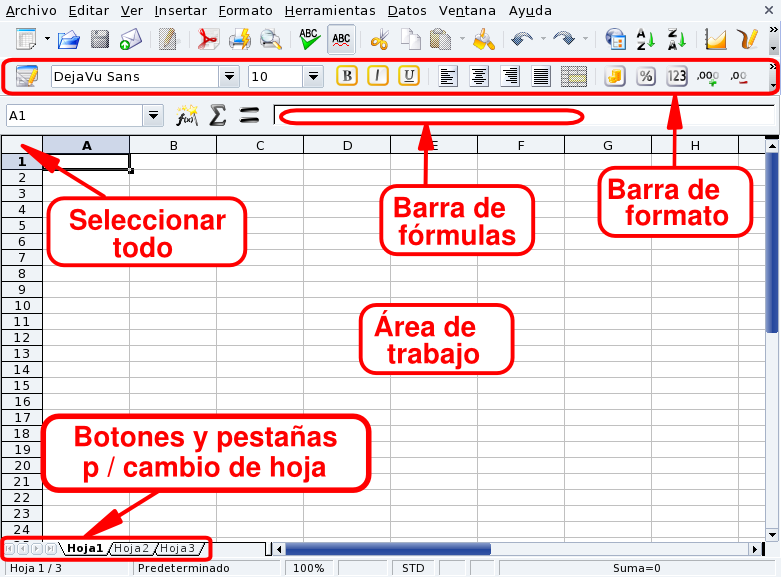Insert Chart icon
The width and height of the screenshot is (781, 577).
pos(715,39)
